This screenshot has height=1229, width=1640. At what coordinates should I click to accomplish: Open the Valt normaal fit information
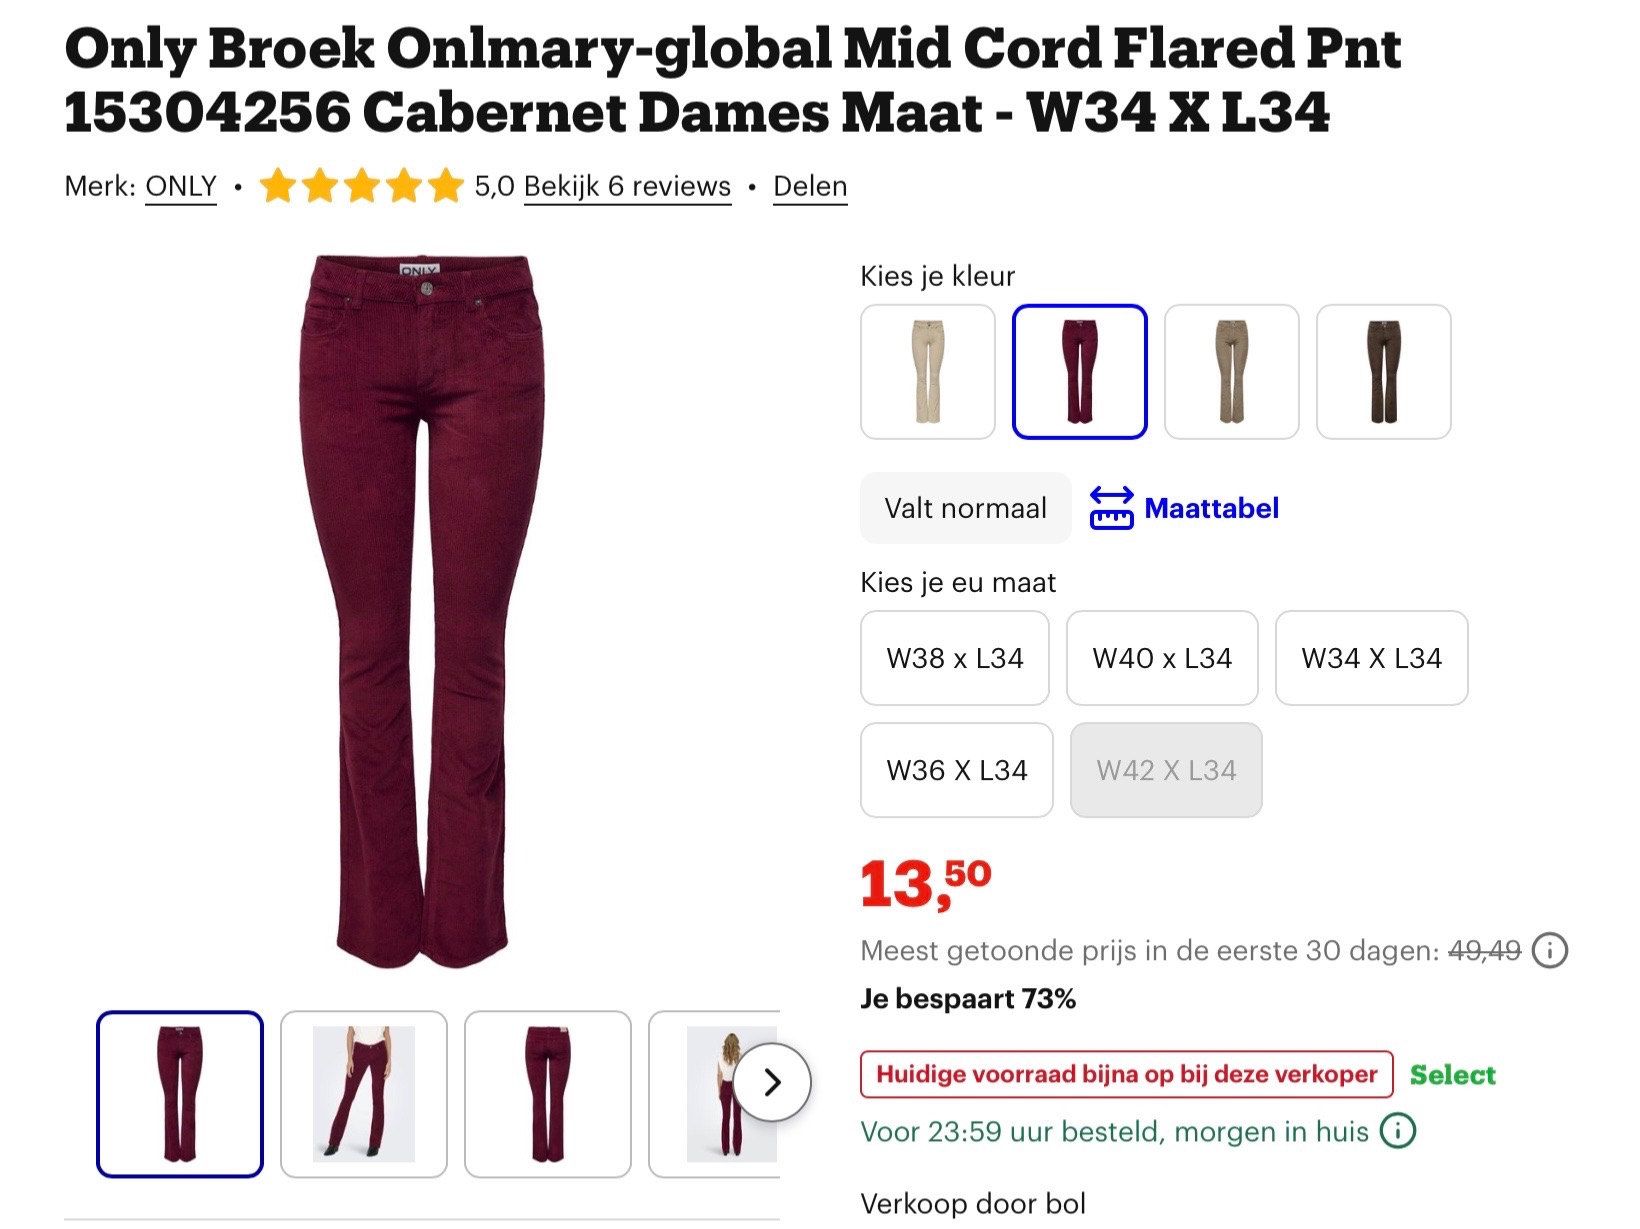pyautogui.click(x=964, y=508)
